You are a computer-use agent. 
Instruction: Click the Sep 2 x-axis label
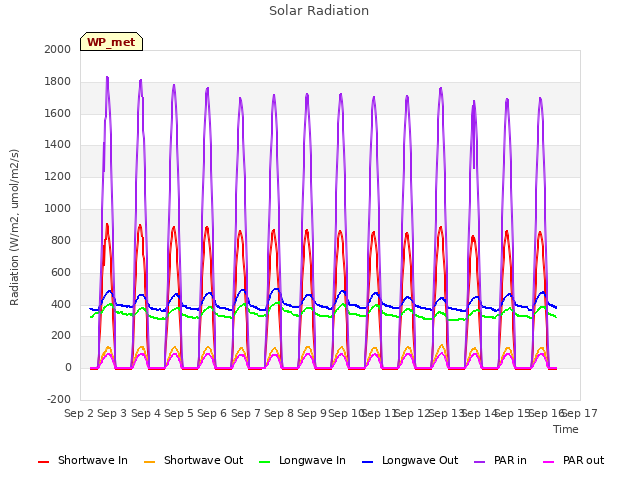tap(79, 413)
